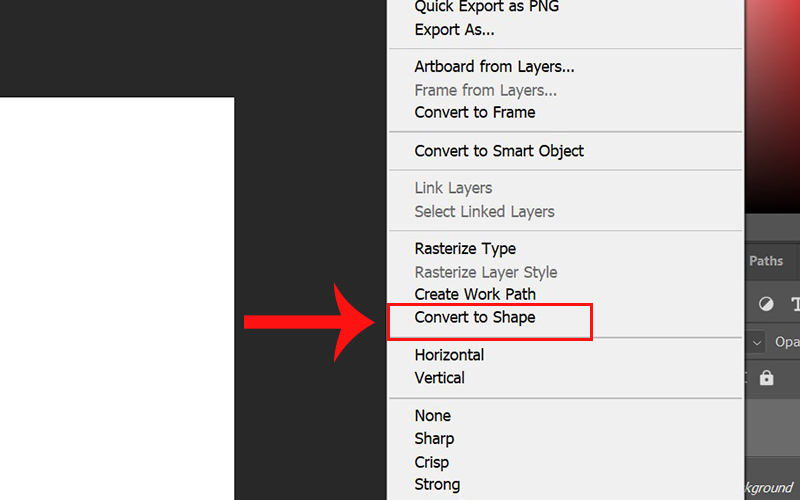The width and height of the screenshot is (800, 500).
Task: Switch to the Paths tab
Action: point(766,261)
